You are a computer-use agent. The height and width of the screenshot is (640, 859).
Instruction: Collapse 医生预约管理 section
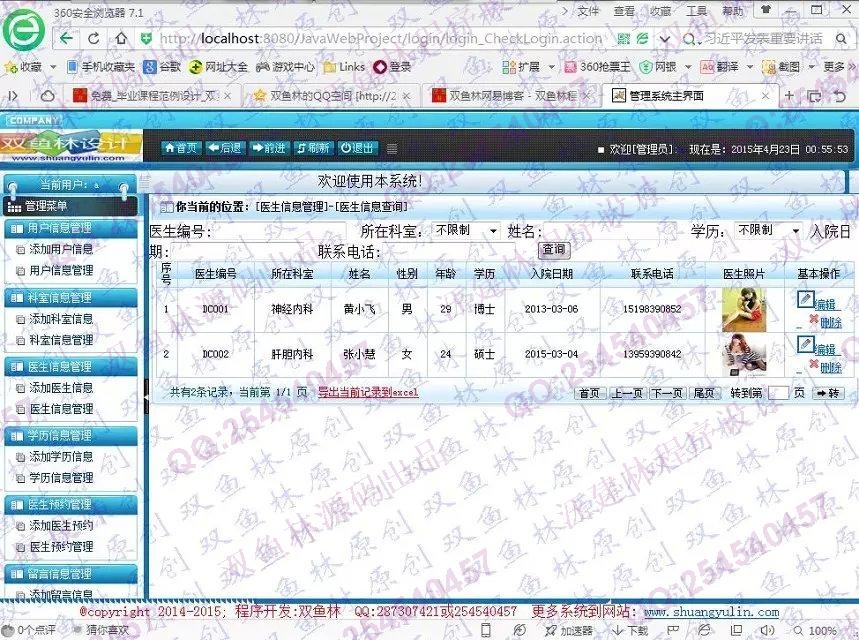click(x=71, y=505)
